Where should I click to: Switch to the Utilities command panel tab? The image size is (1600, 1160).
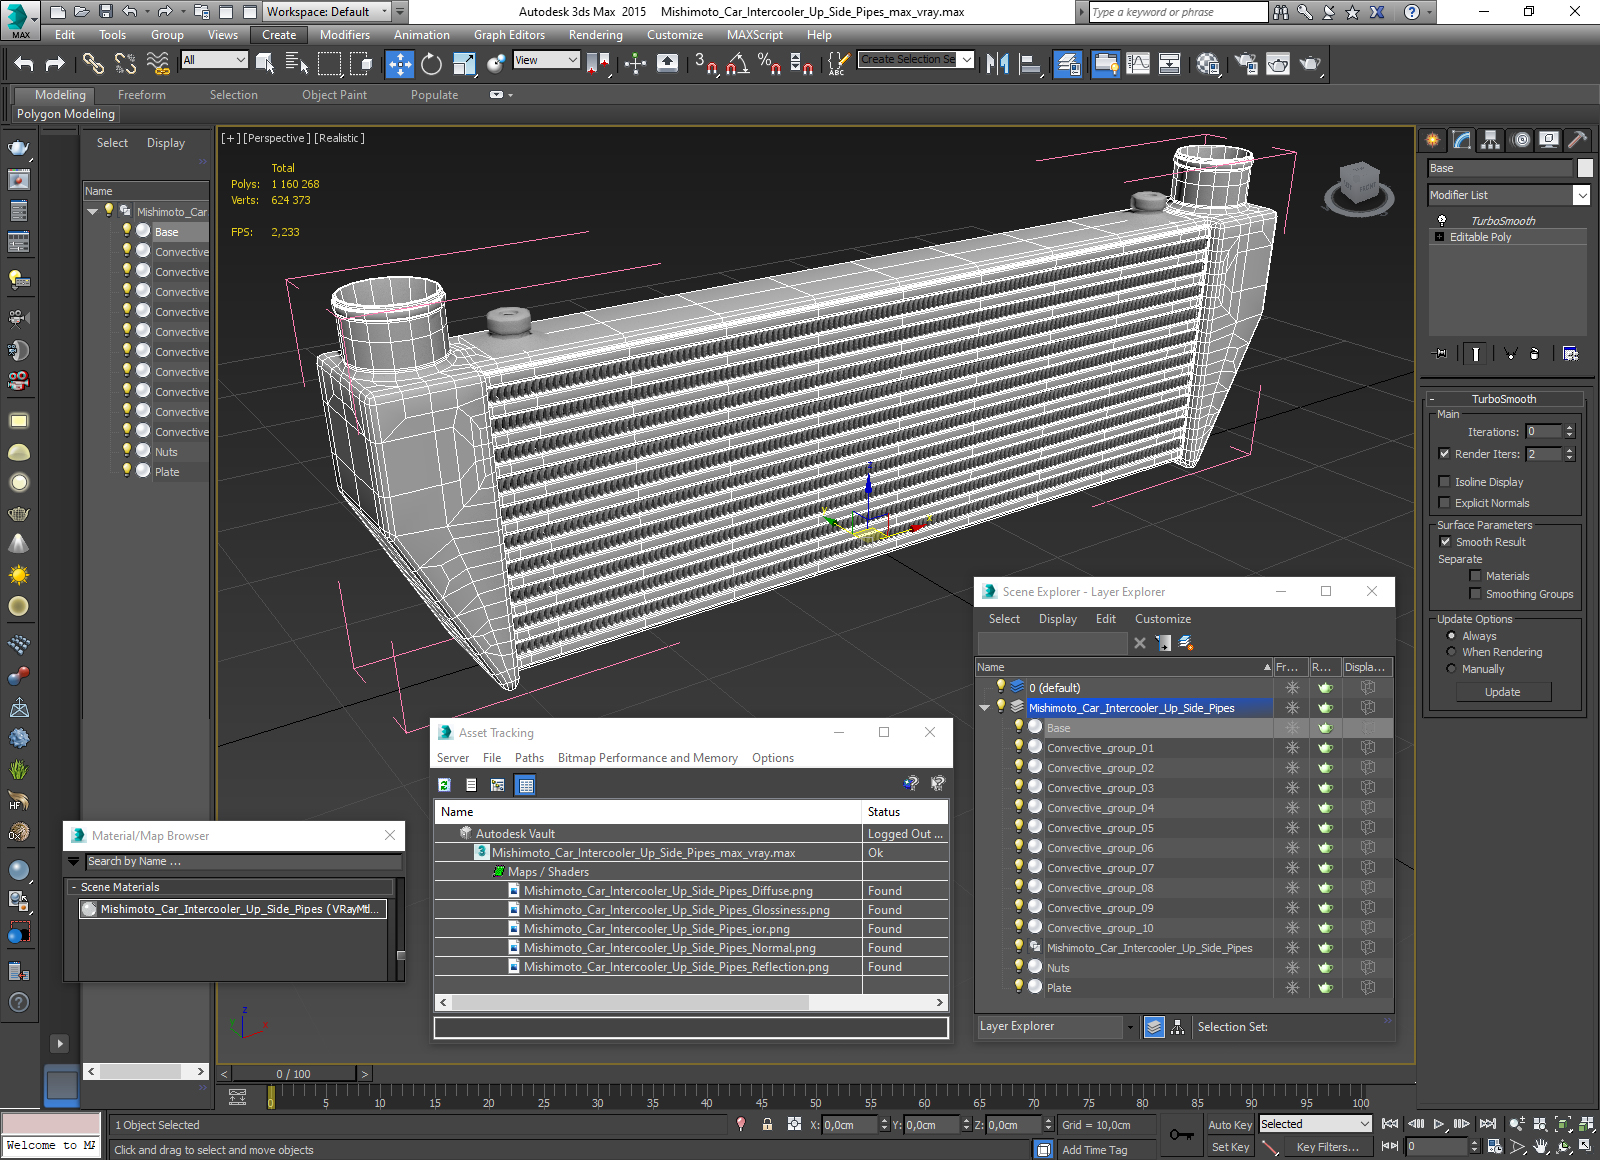[1578, 140]
